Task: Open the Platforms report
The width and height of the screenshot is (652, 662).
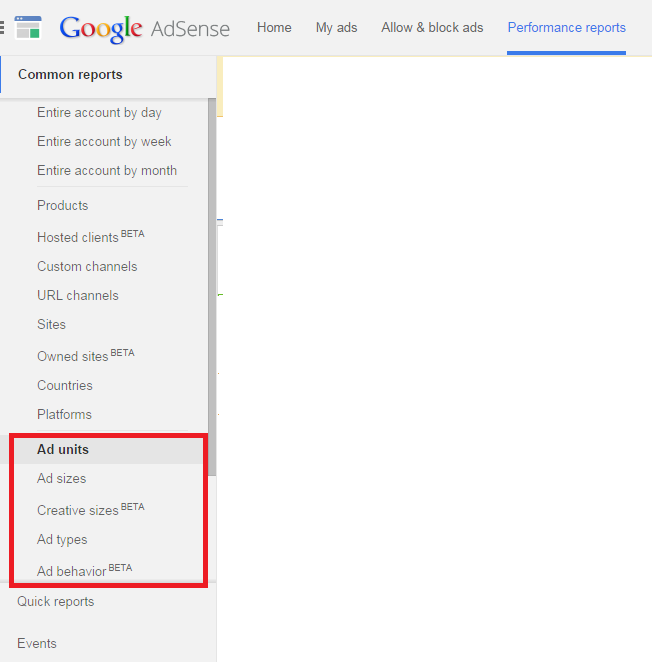Action: tap(64, 415)
